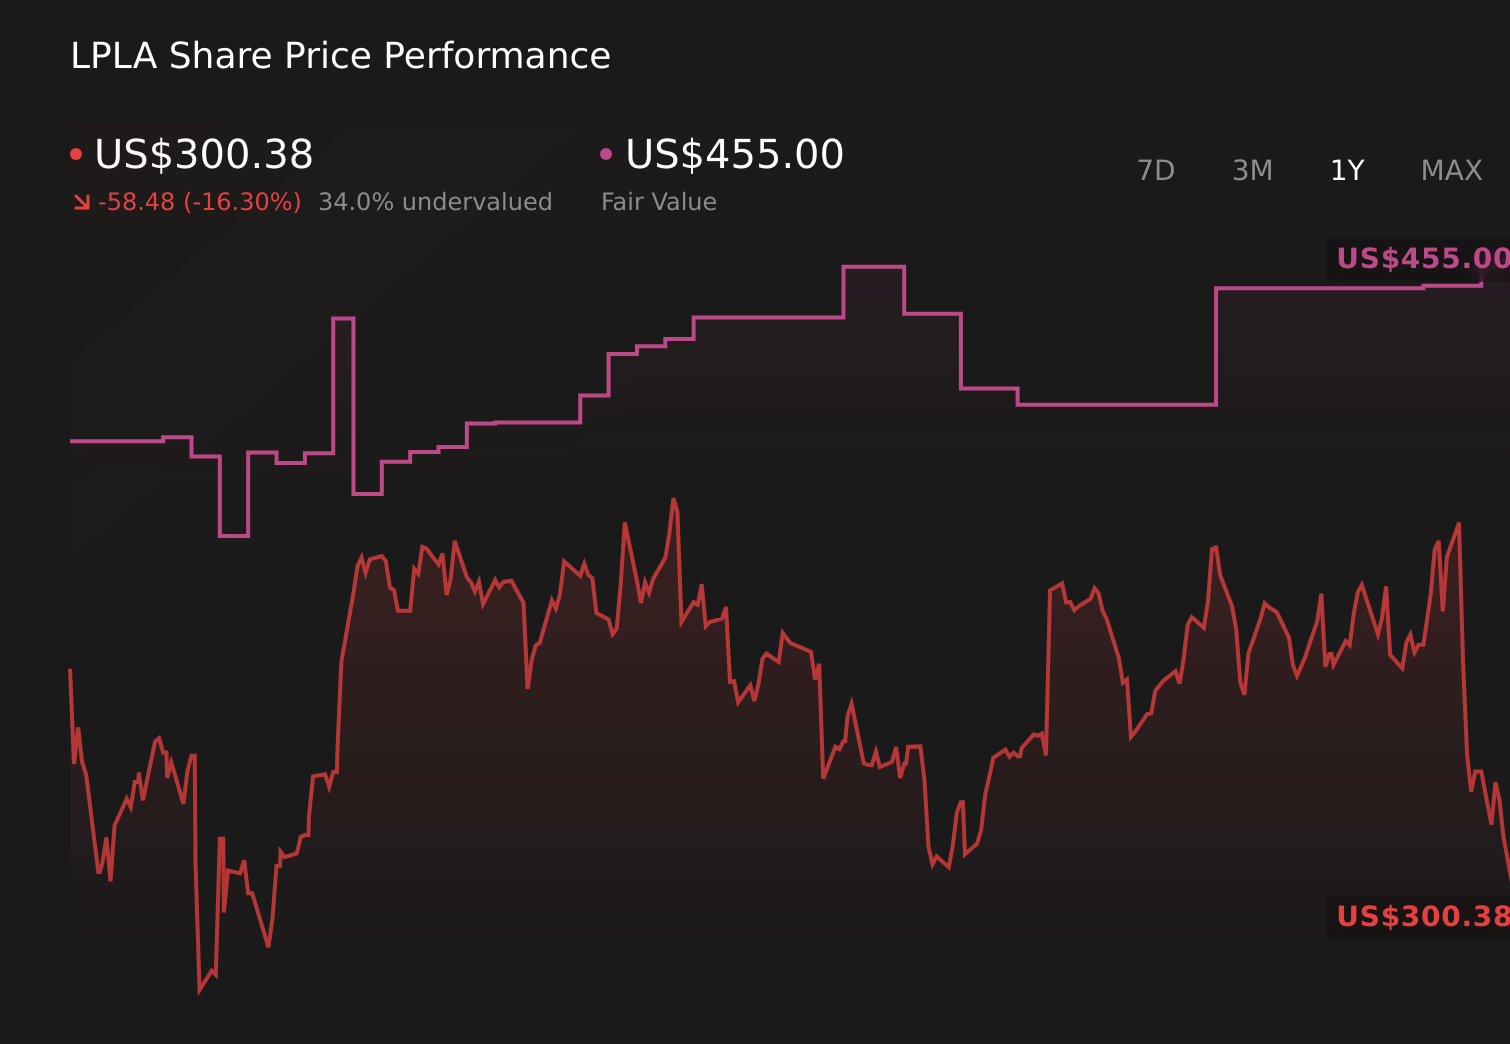Switch to the 7D time range
Screen dimensions: 1510x1044
click(1155, 171)
